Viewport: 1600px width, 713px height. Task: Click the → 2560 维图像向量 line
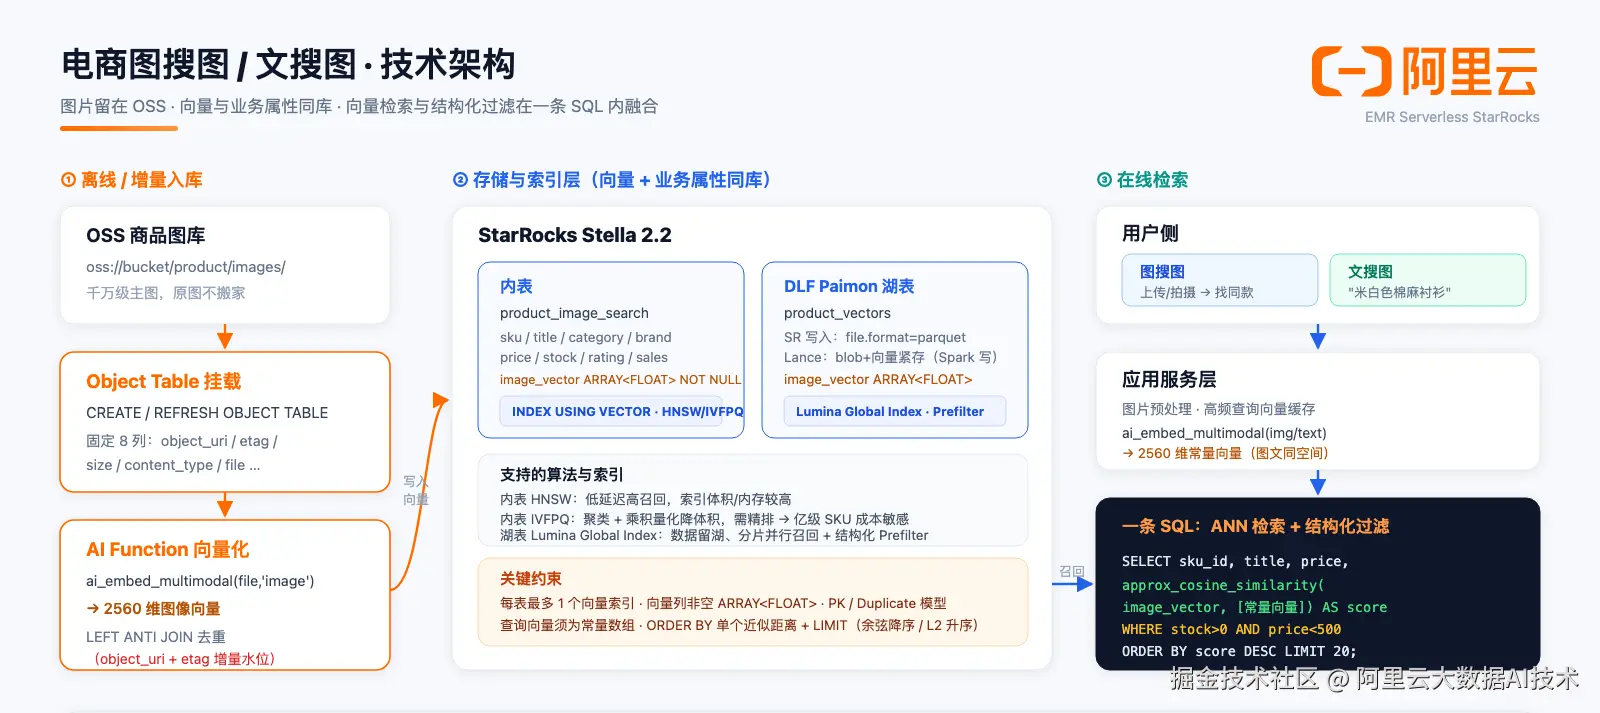pyautogui.click(x=153, y=609)
